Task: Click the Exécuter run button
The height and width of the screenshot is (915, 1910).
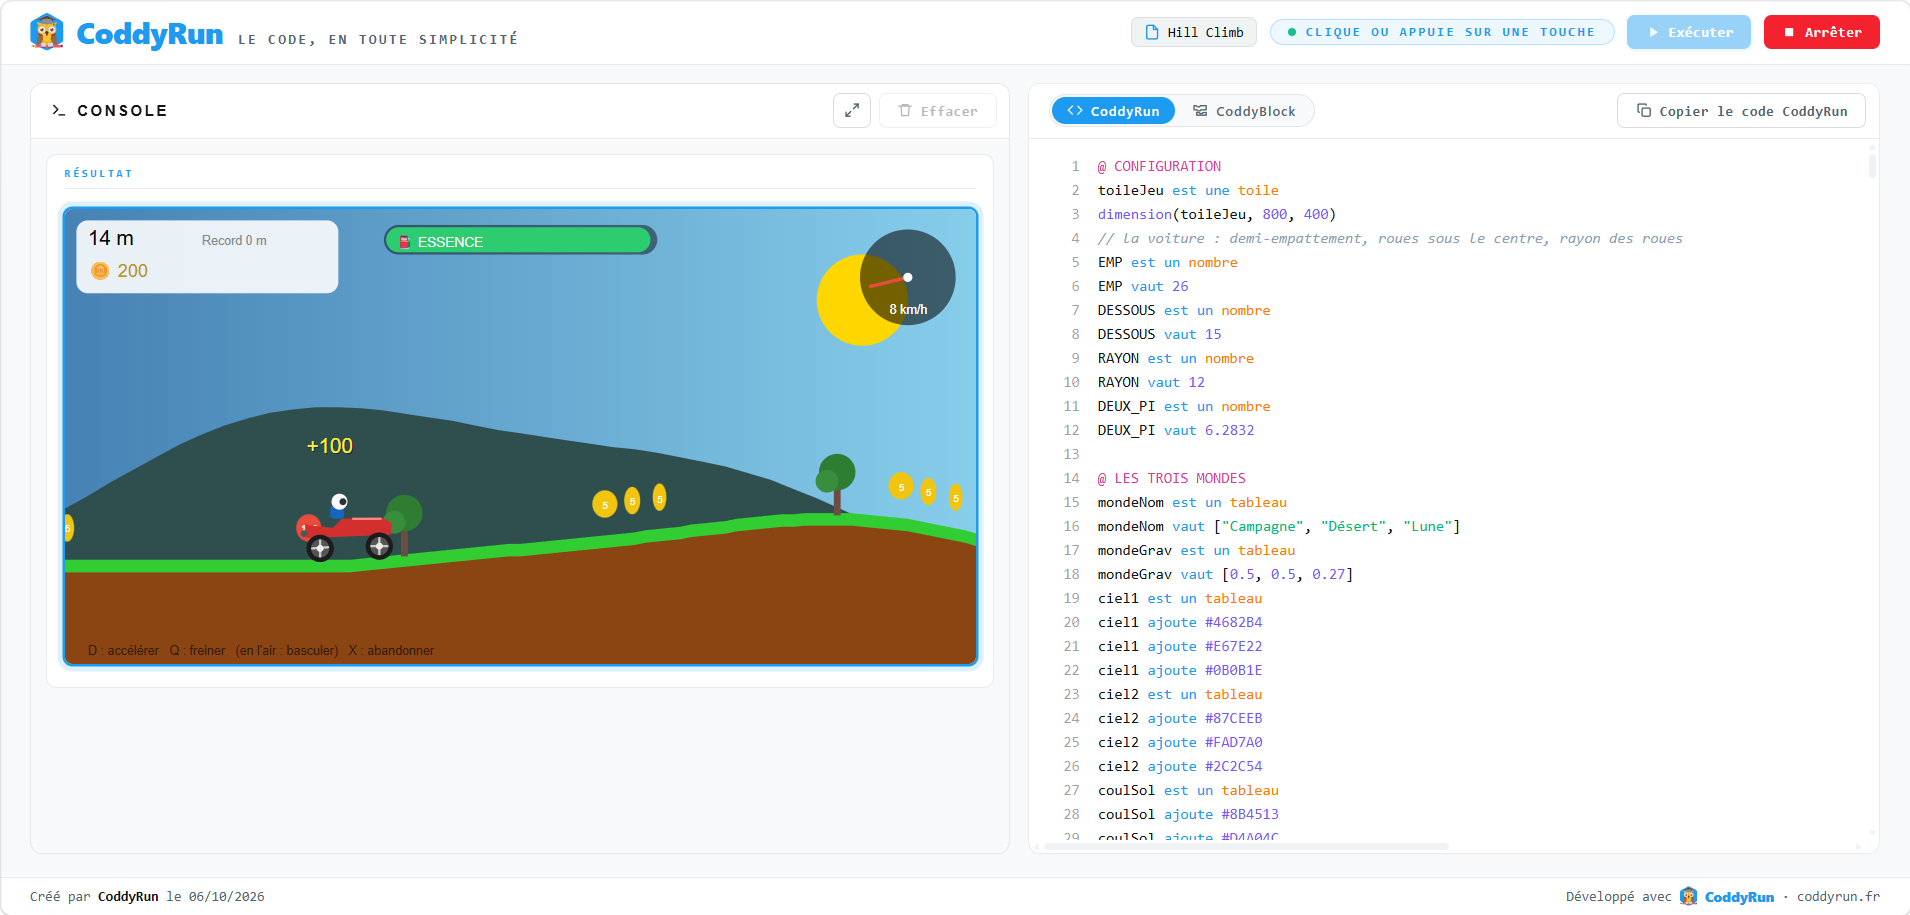Action: click(x=1689, y=32)
